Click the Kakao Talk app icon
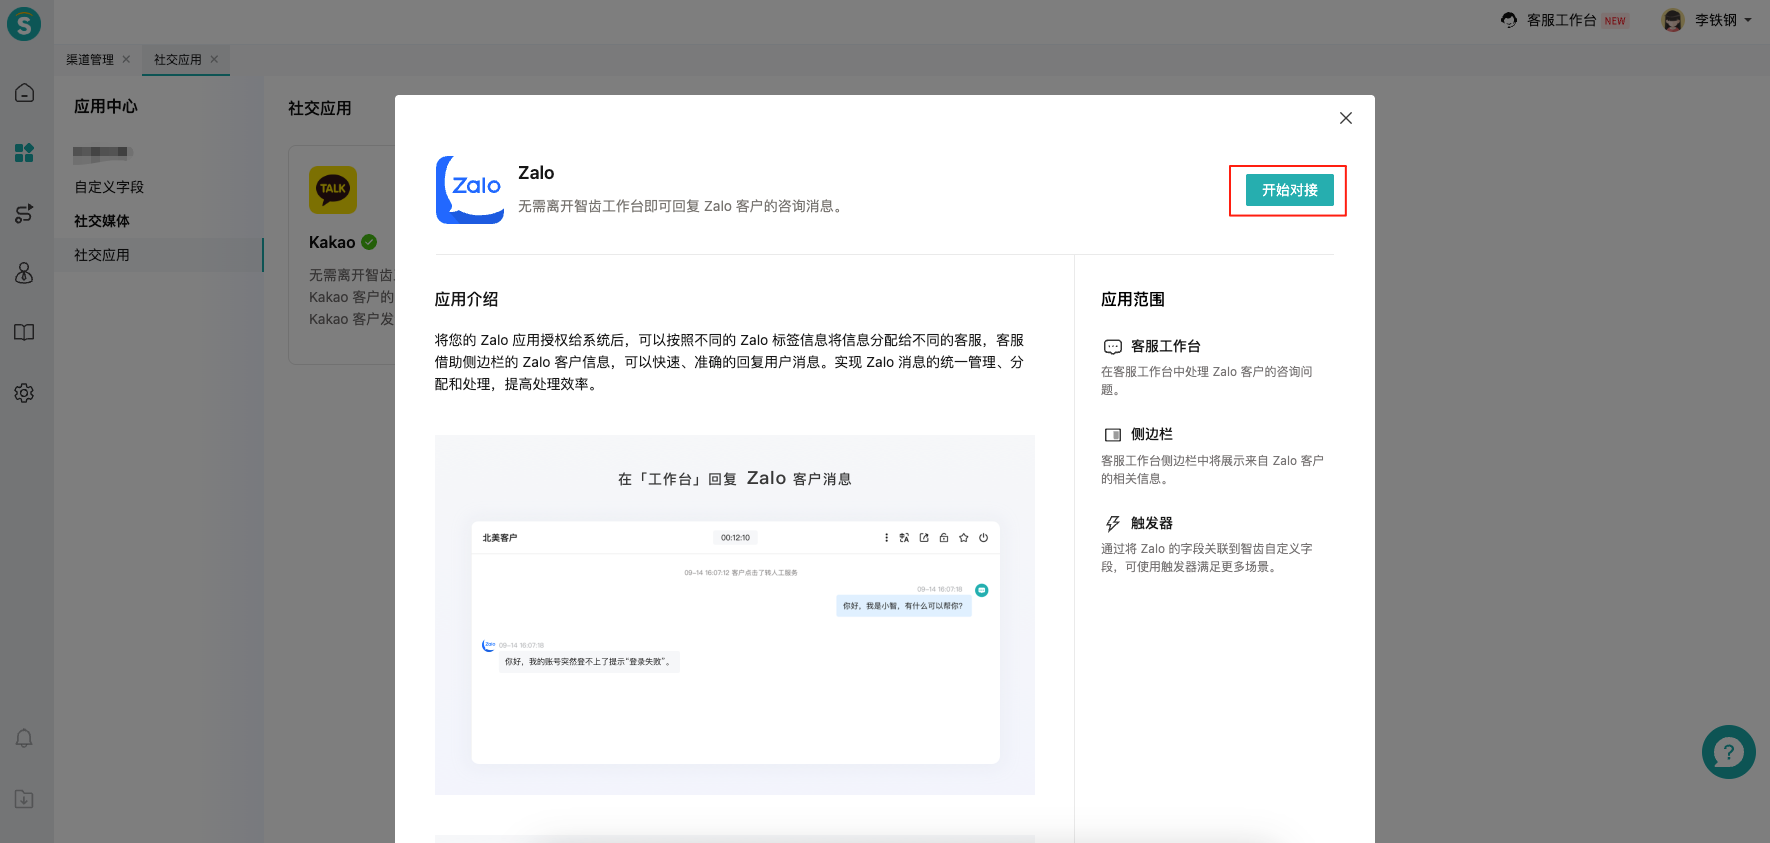 coord(333,190)
